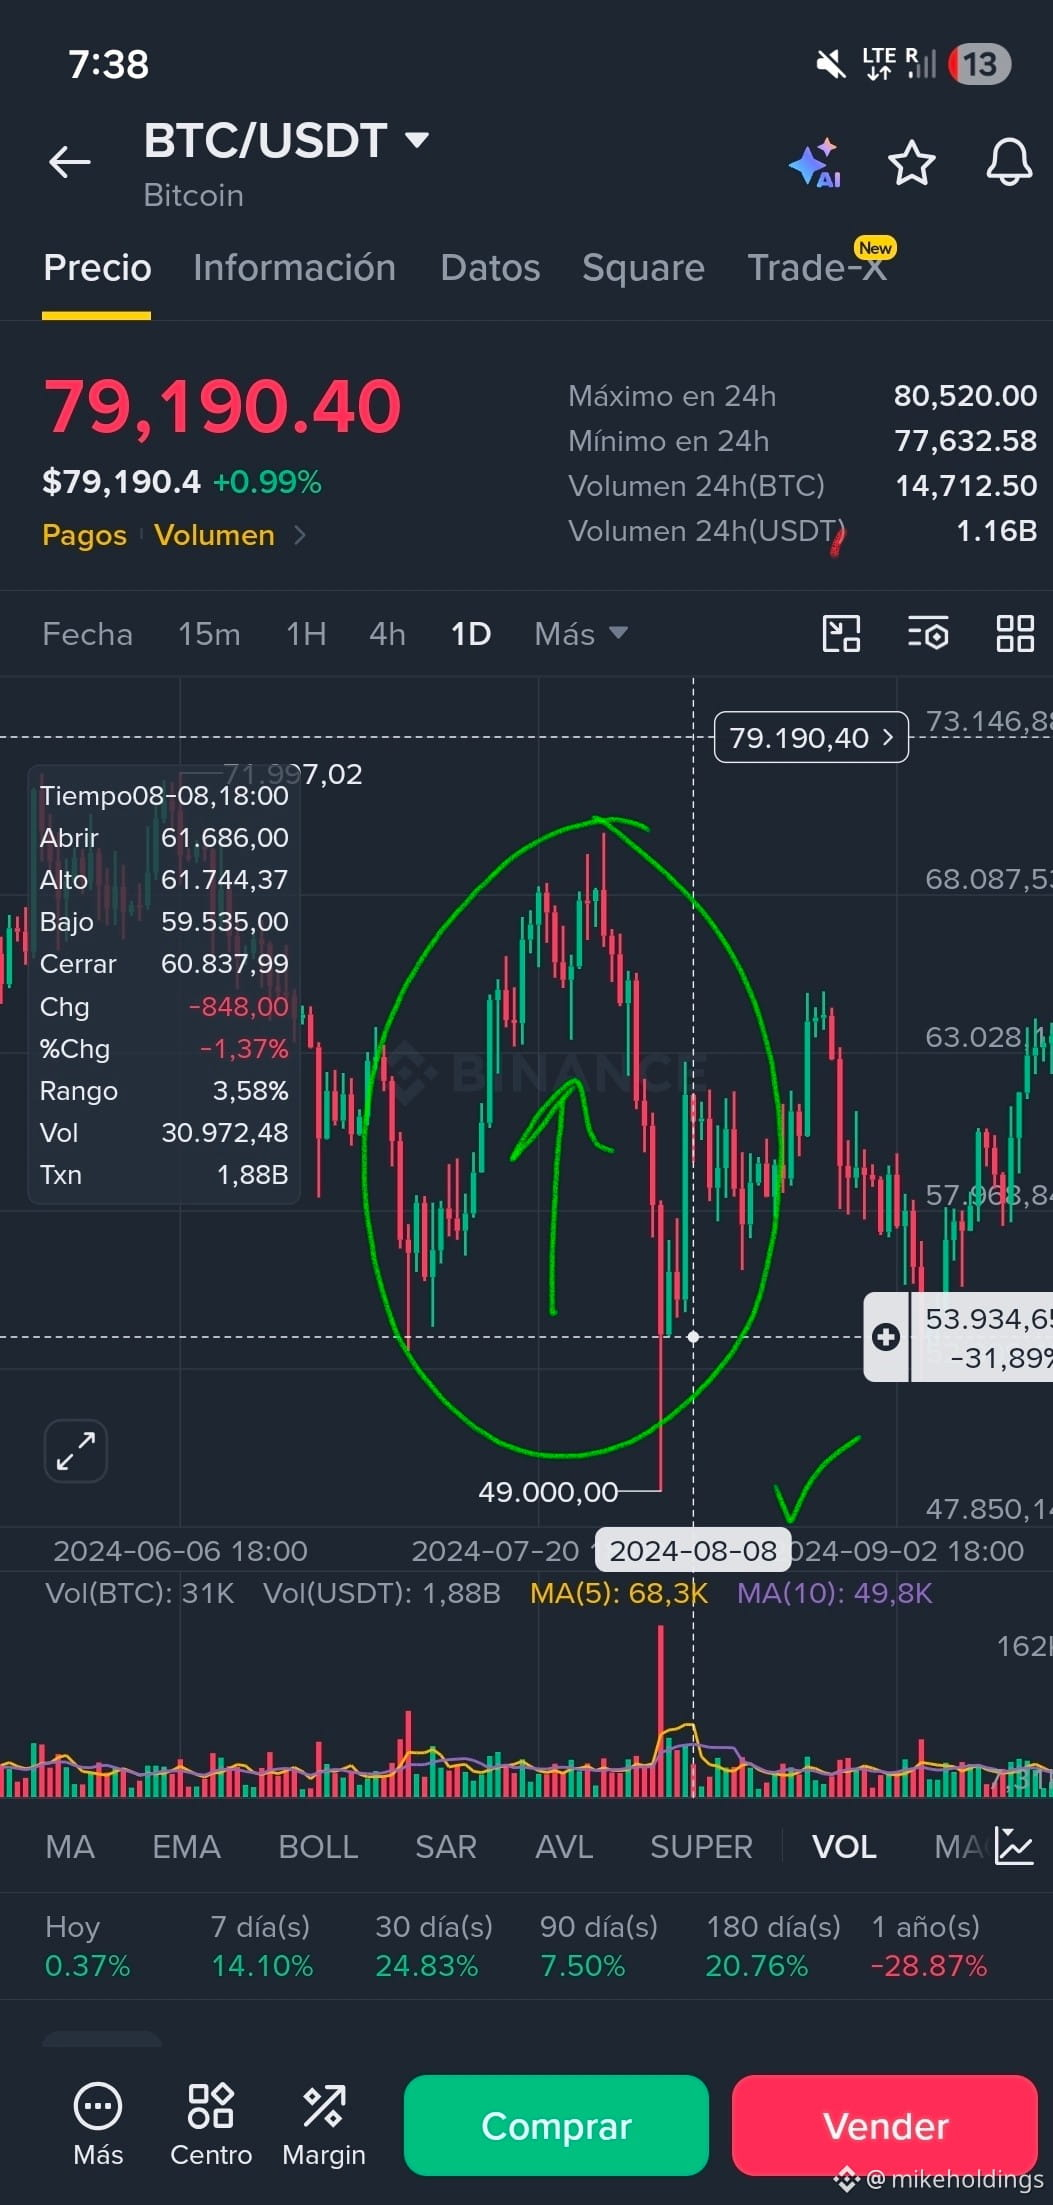Select the 180 día(s) 20.76% performance
Viewport: 1053px width, 2205px height.
click(x=773, y=1946)
